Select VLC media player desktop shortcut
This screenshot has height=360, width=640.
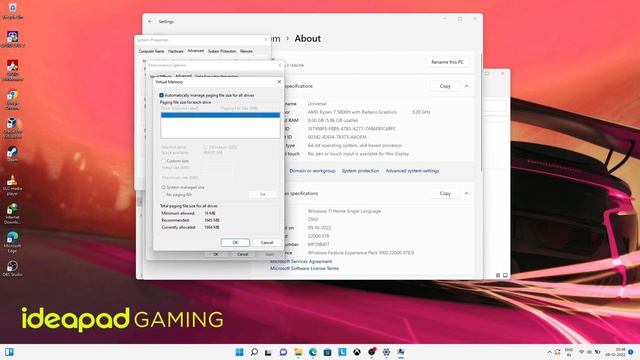(x=12, y=185)
